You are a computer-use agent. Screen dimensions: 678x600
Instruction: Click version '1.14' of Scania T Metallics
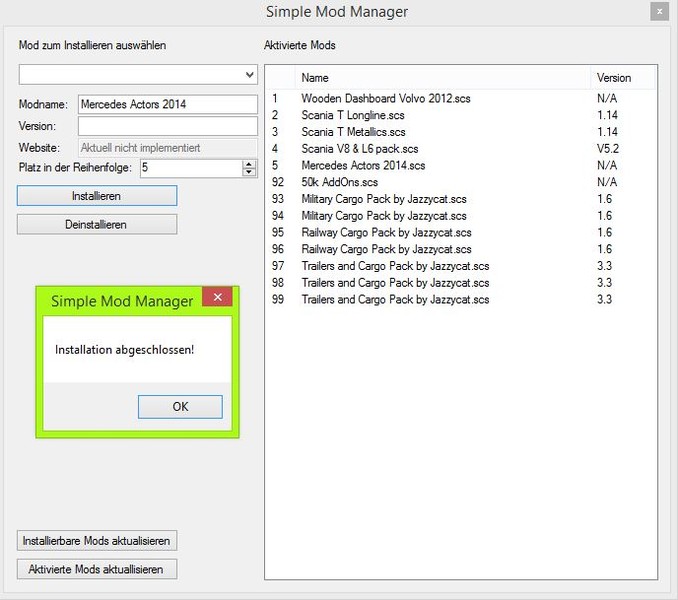607,132
